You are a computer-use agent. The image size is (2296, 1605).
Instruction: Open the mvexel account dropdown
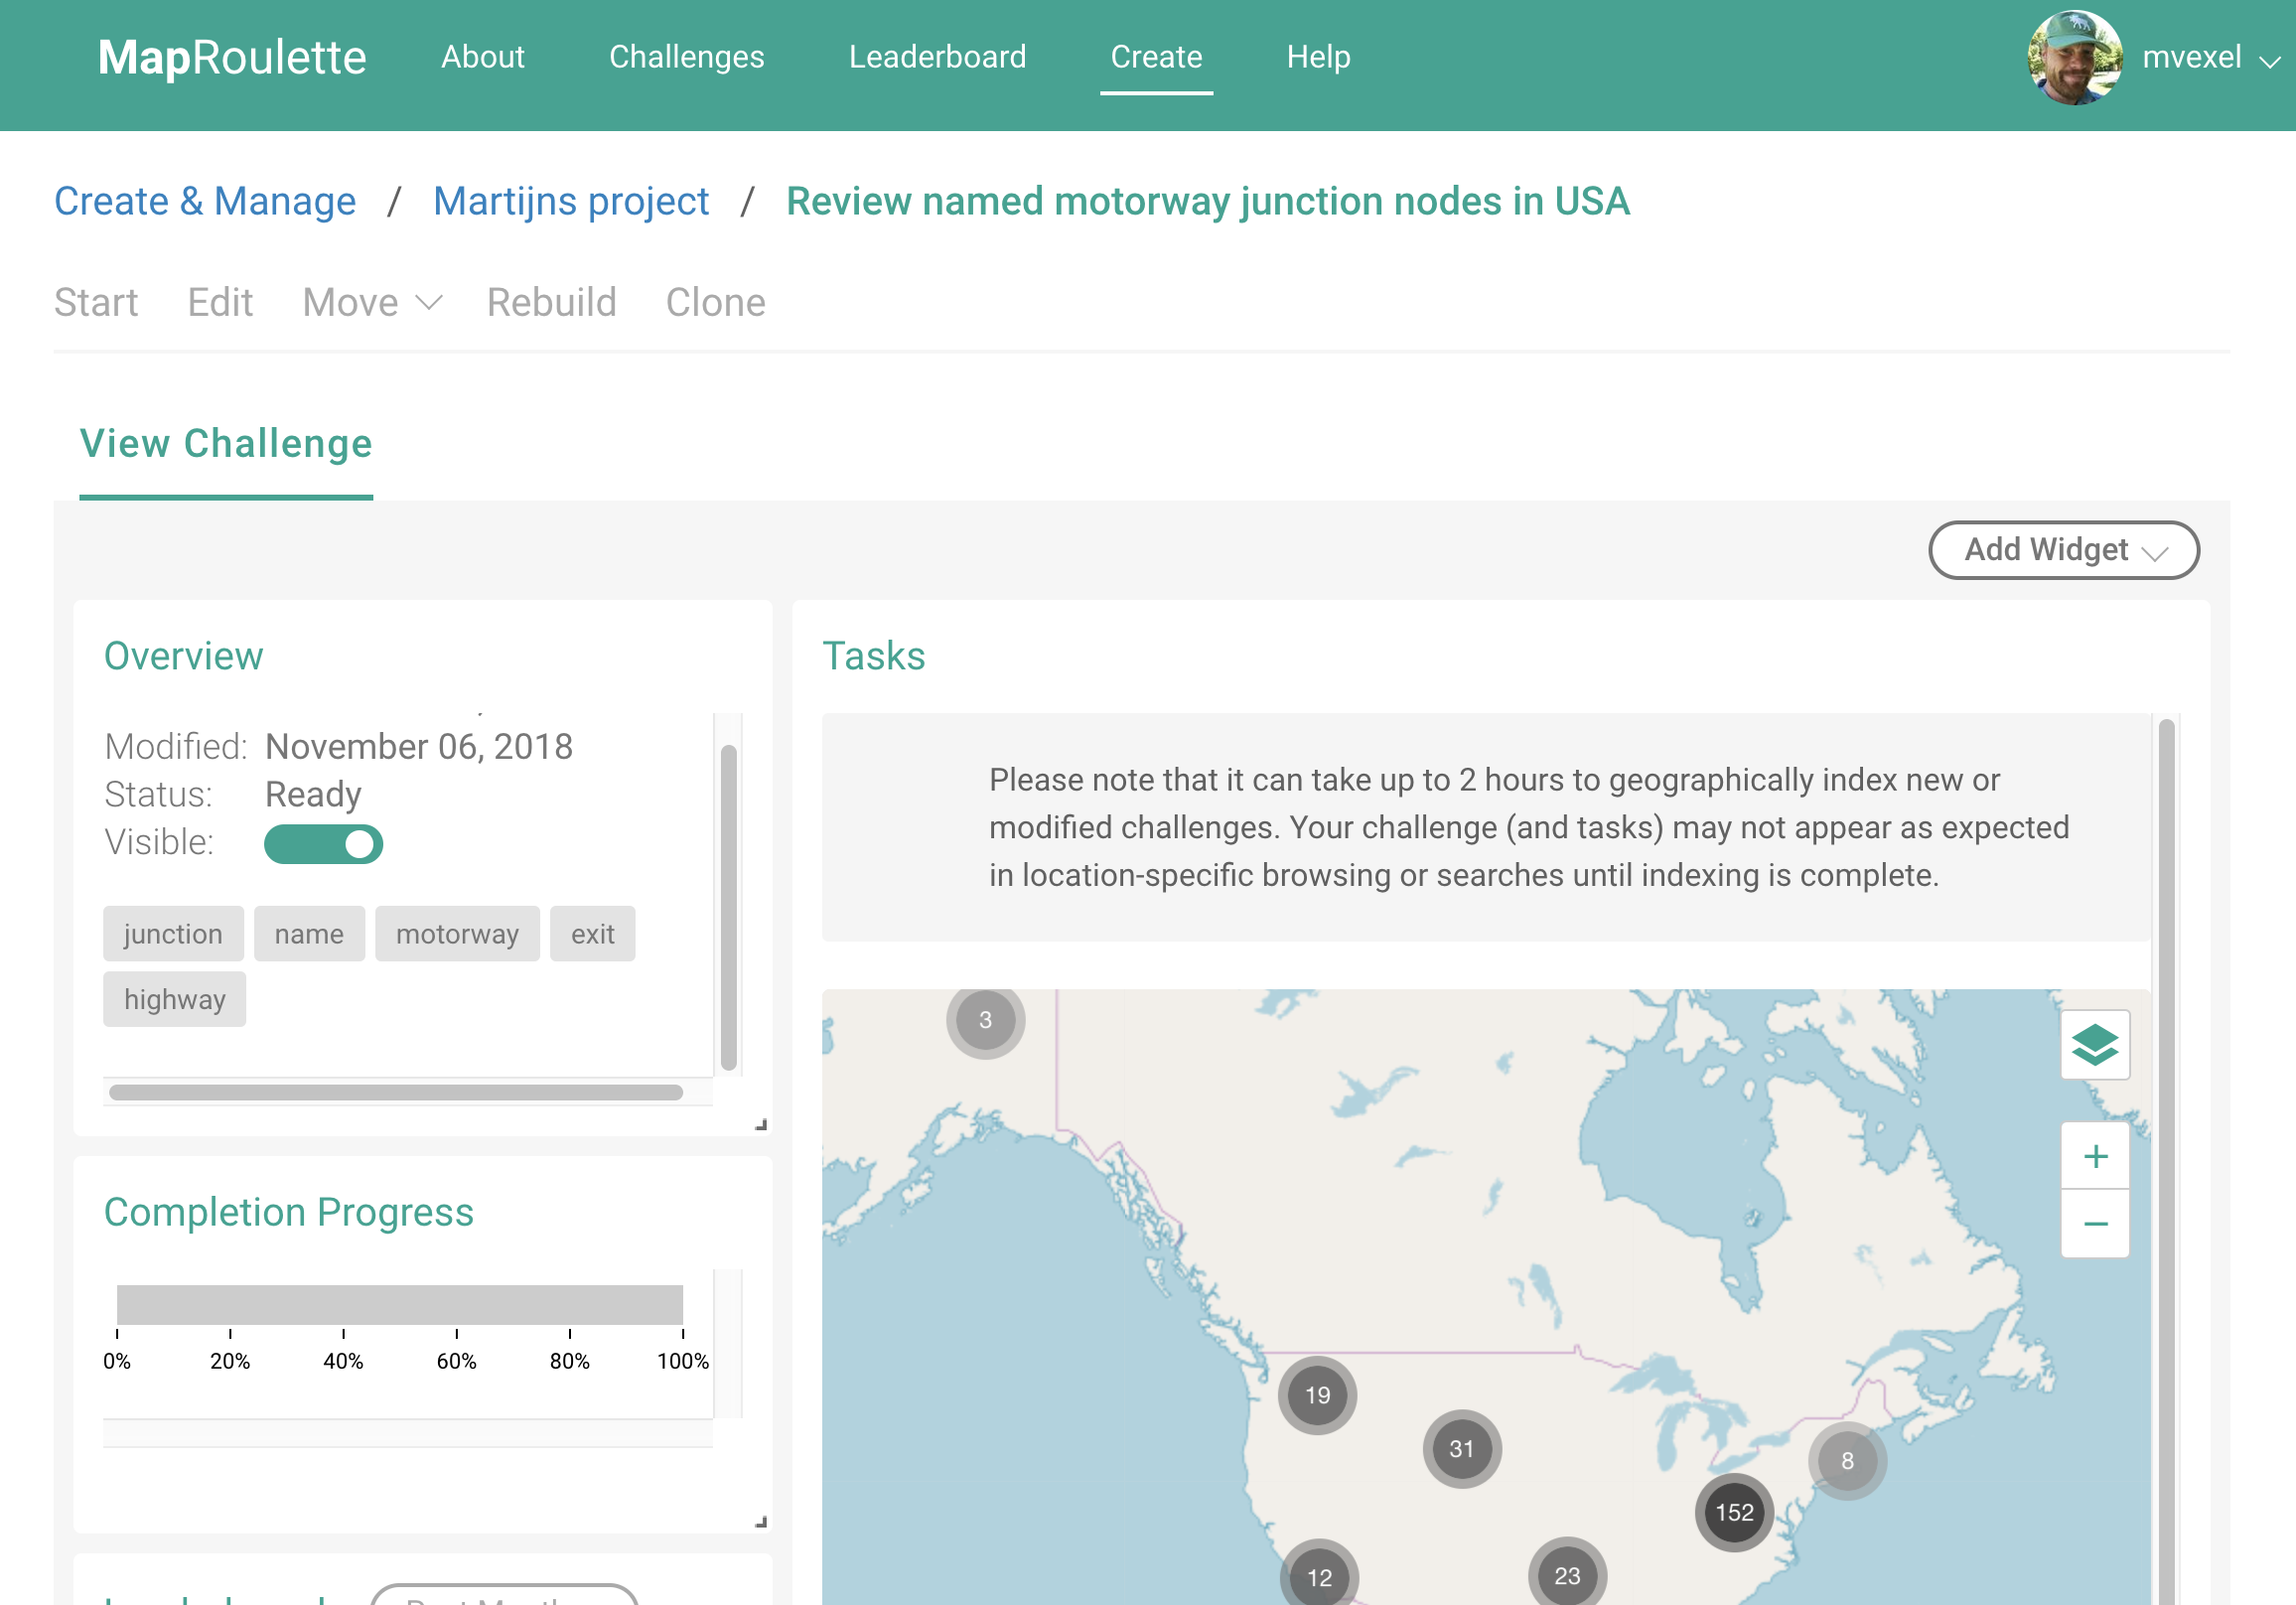pos(2266,62)
